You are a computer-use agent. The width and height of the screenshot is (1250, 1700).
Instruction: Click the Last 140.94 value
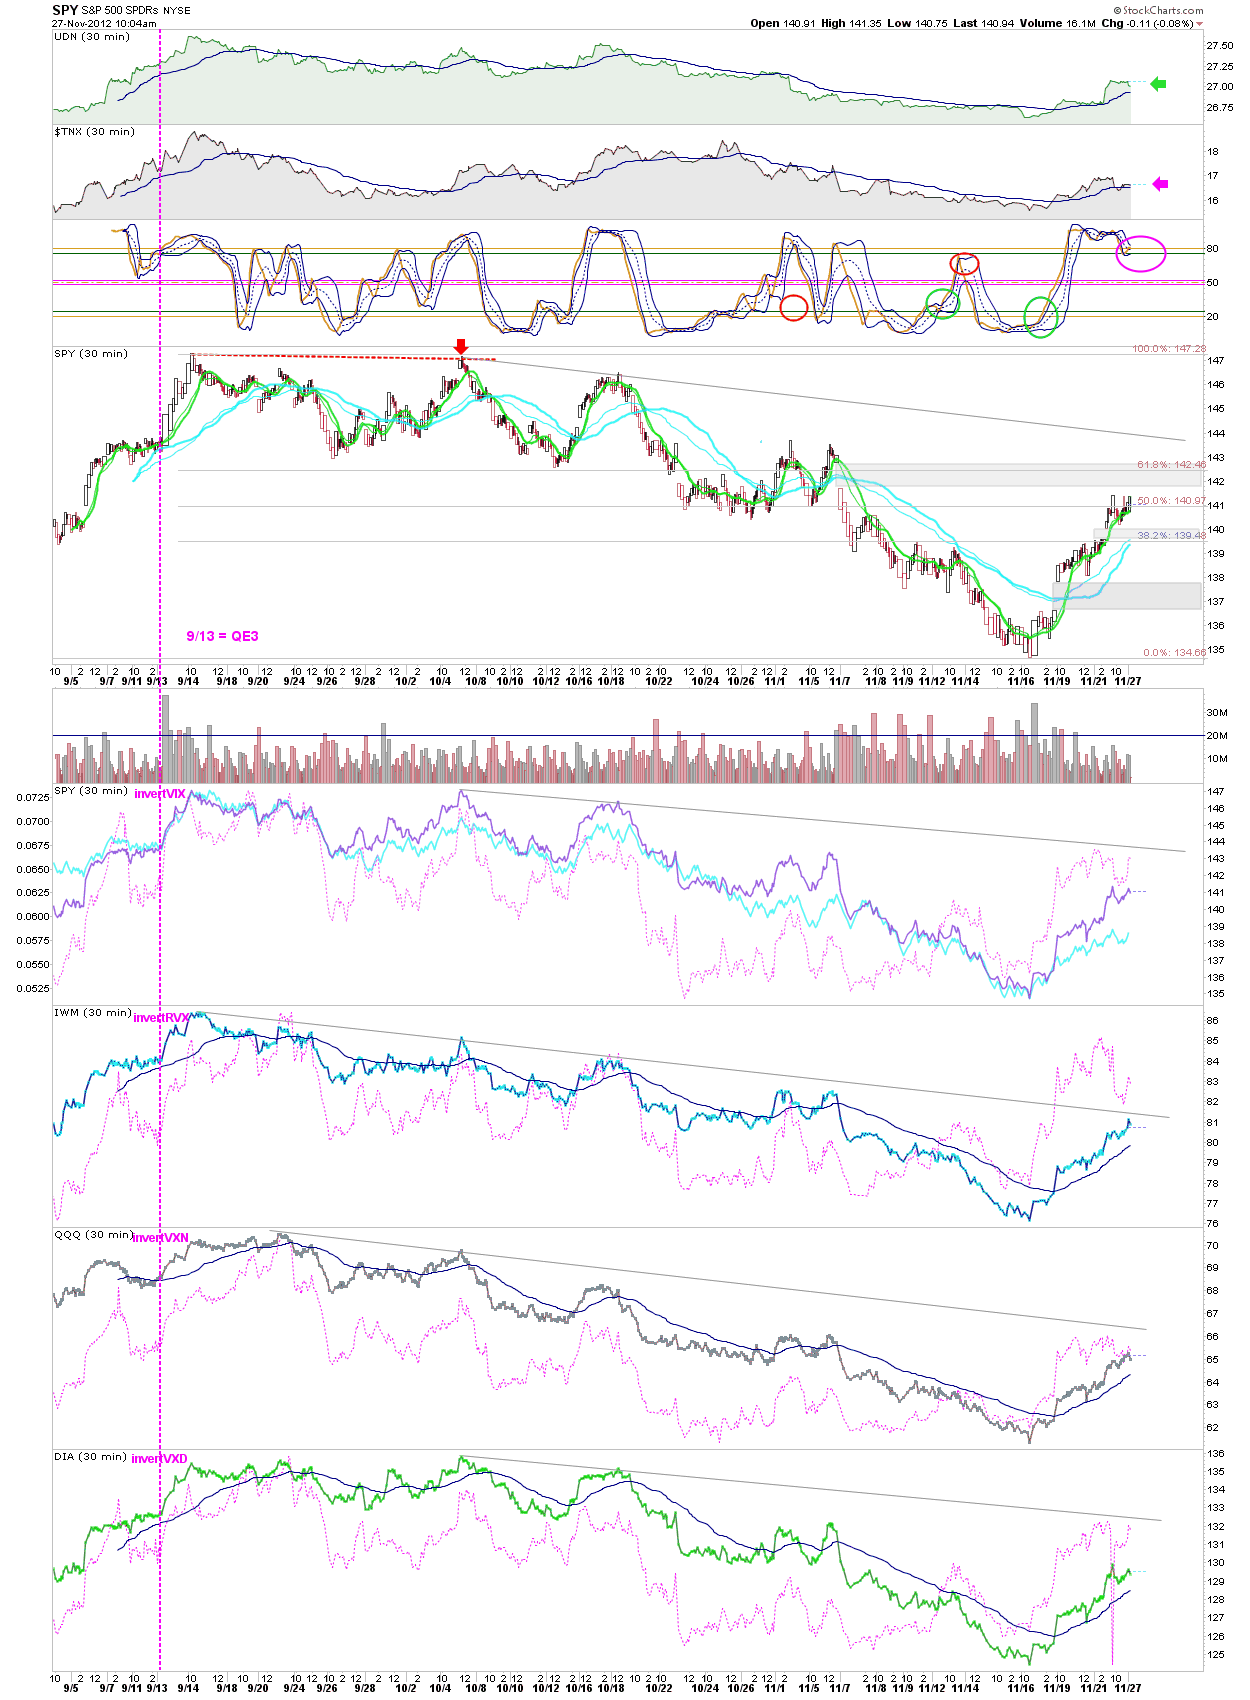tap(984, 23)
